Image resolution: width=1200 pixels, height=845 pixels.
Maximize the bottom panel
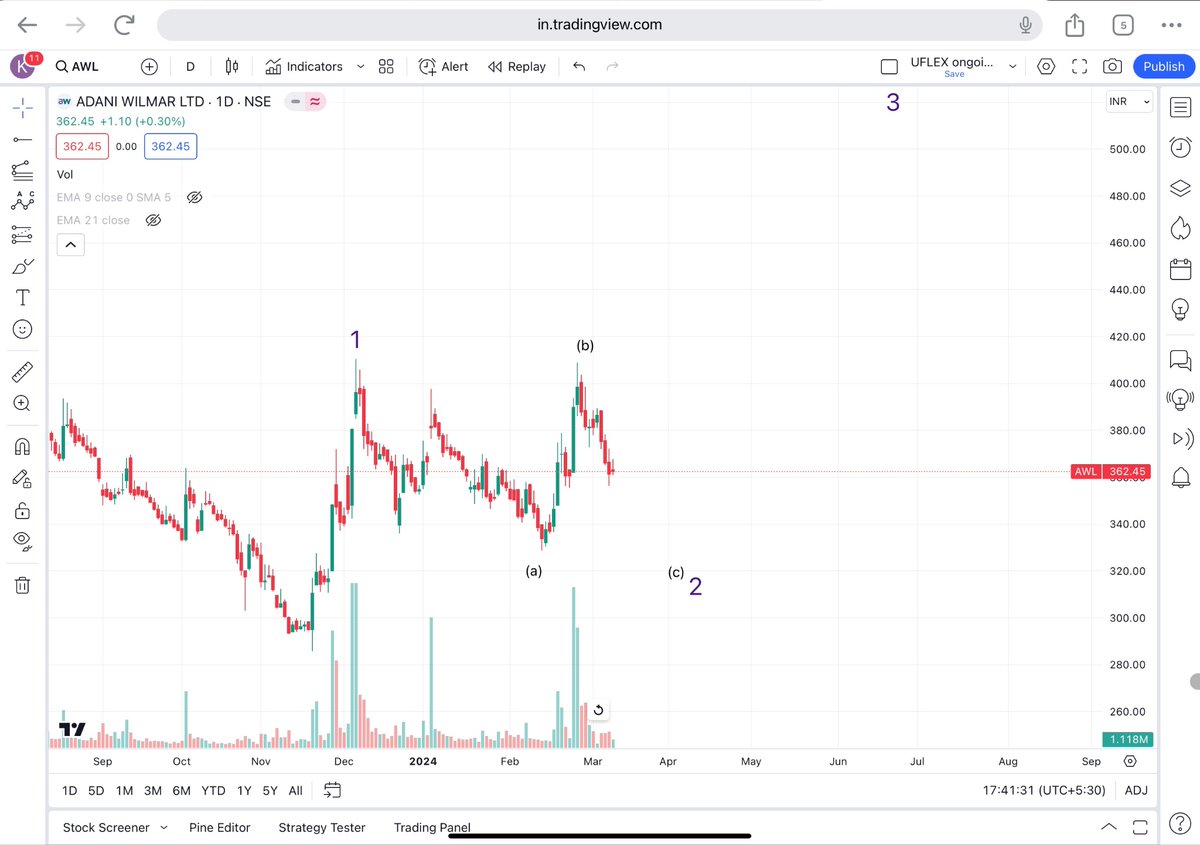pos(1139,827)
